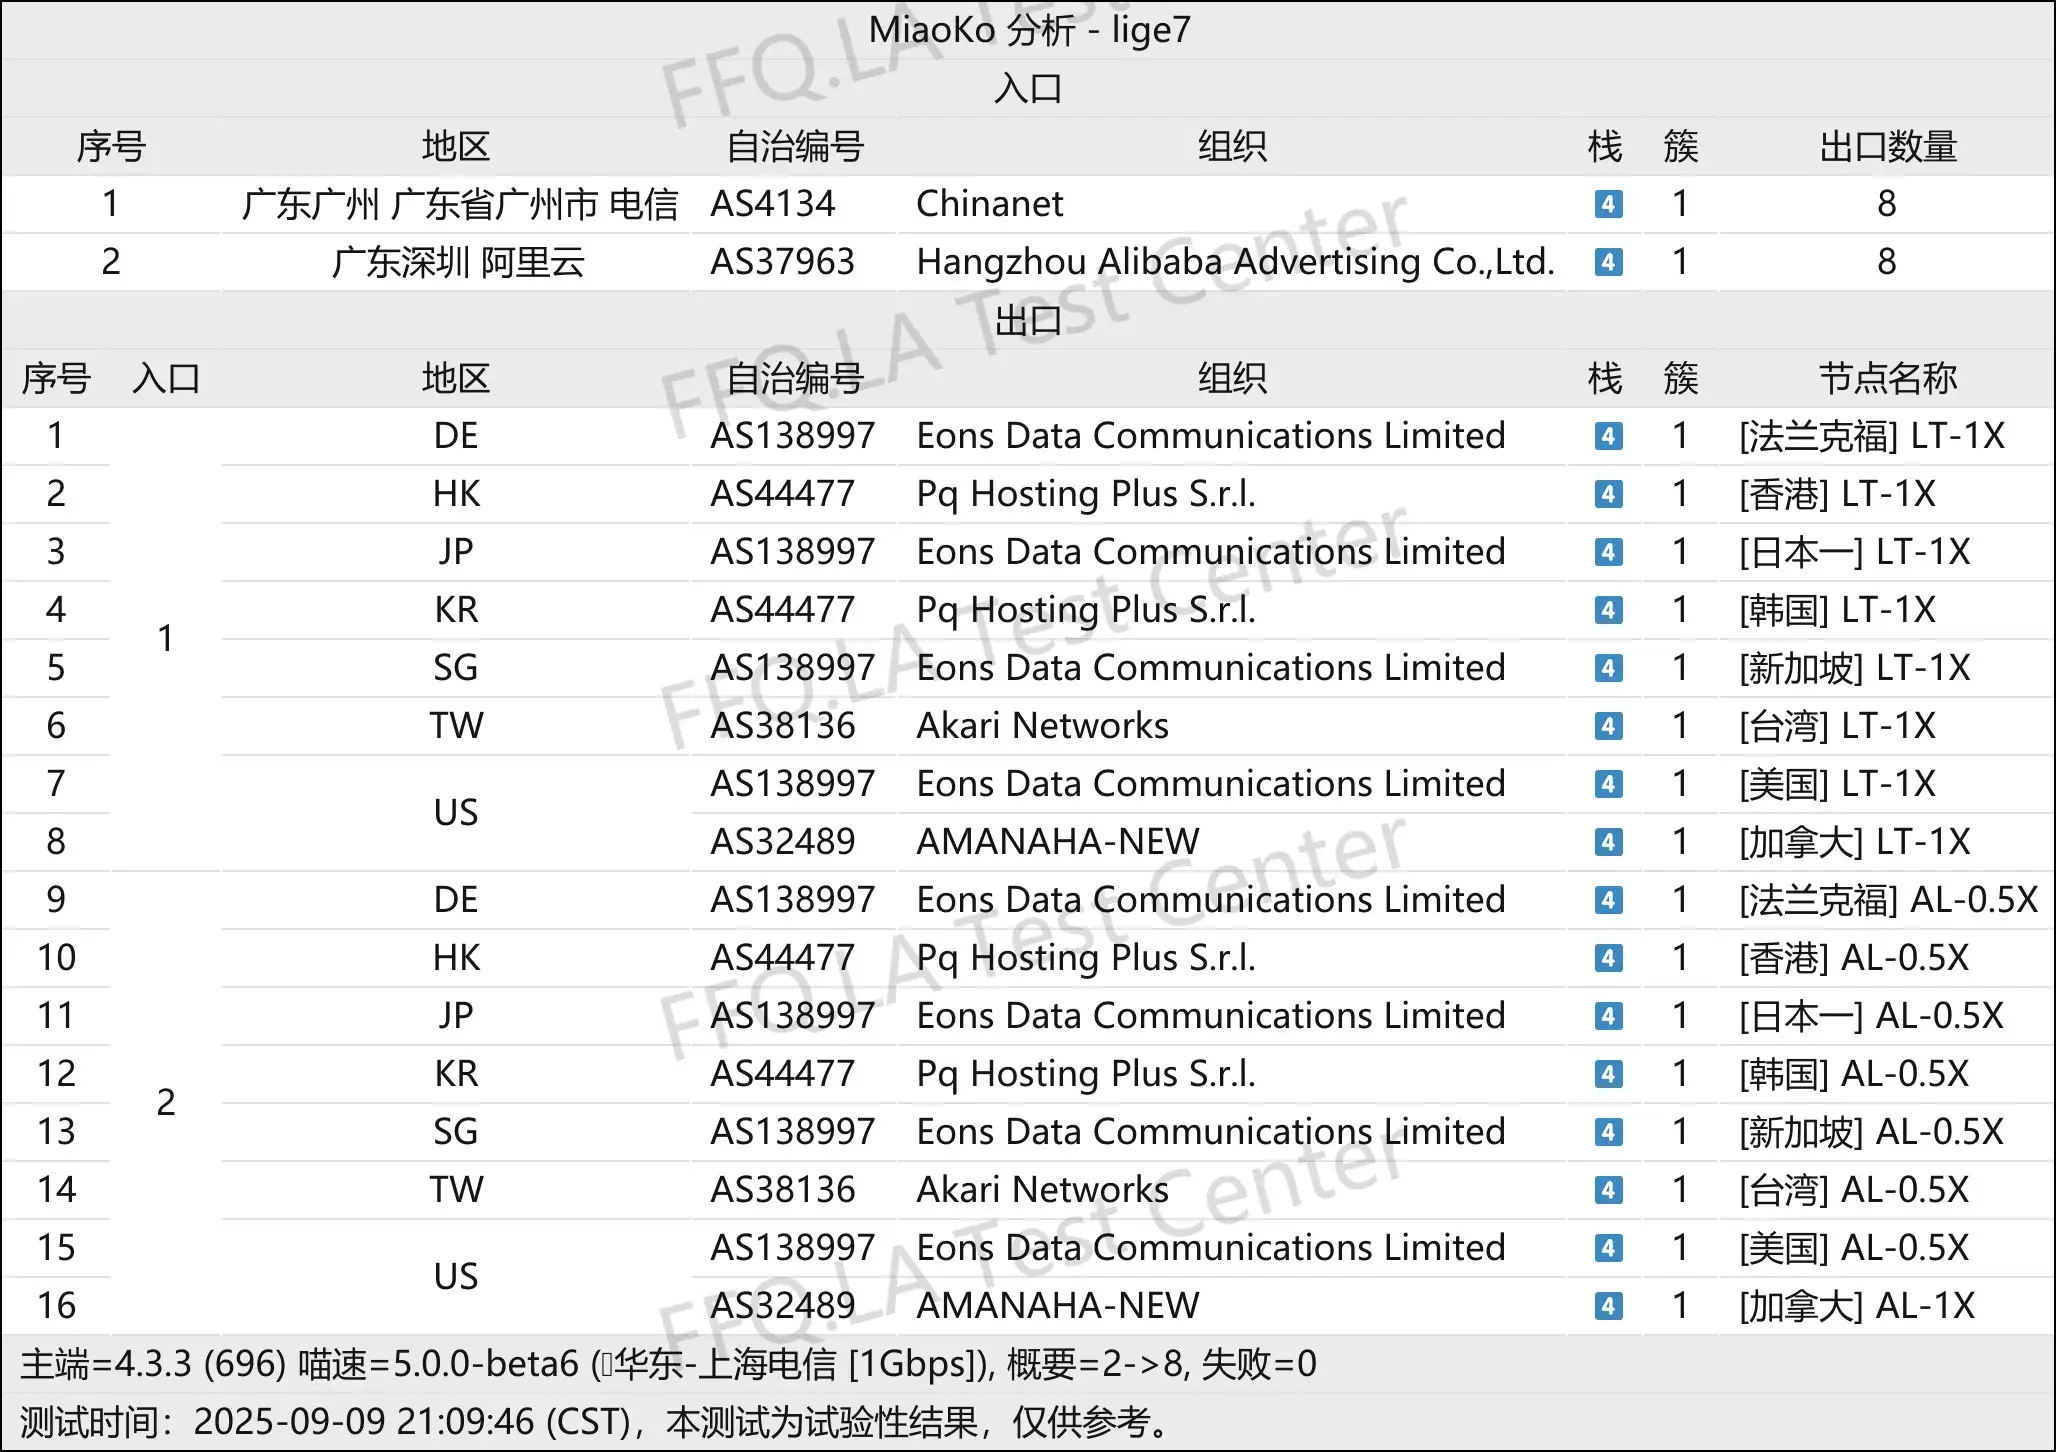Click the IPv4 icon beside [韩国] LT-1X
Image resolution: width=2056 pixels, height=1452 pixels.
(1608, 610)
